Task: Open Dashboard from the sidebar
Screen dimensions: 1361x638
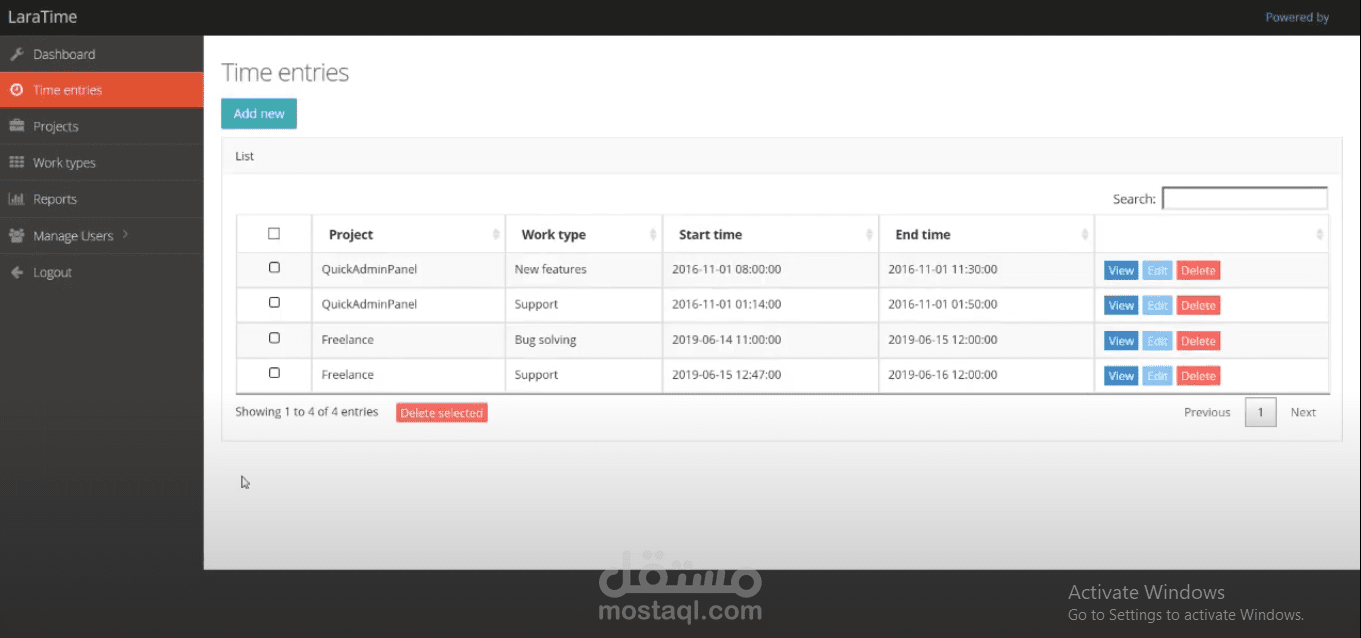Action: click(x=102, y=54)
